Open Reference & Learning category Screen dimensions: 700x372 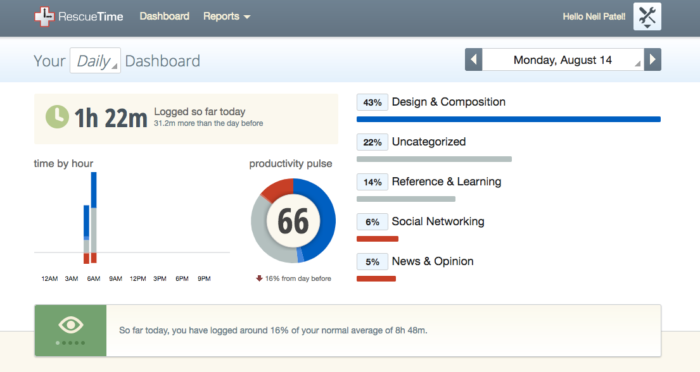point(446,181)
